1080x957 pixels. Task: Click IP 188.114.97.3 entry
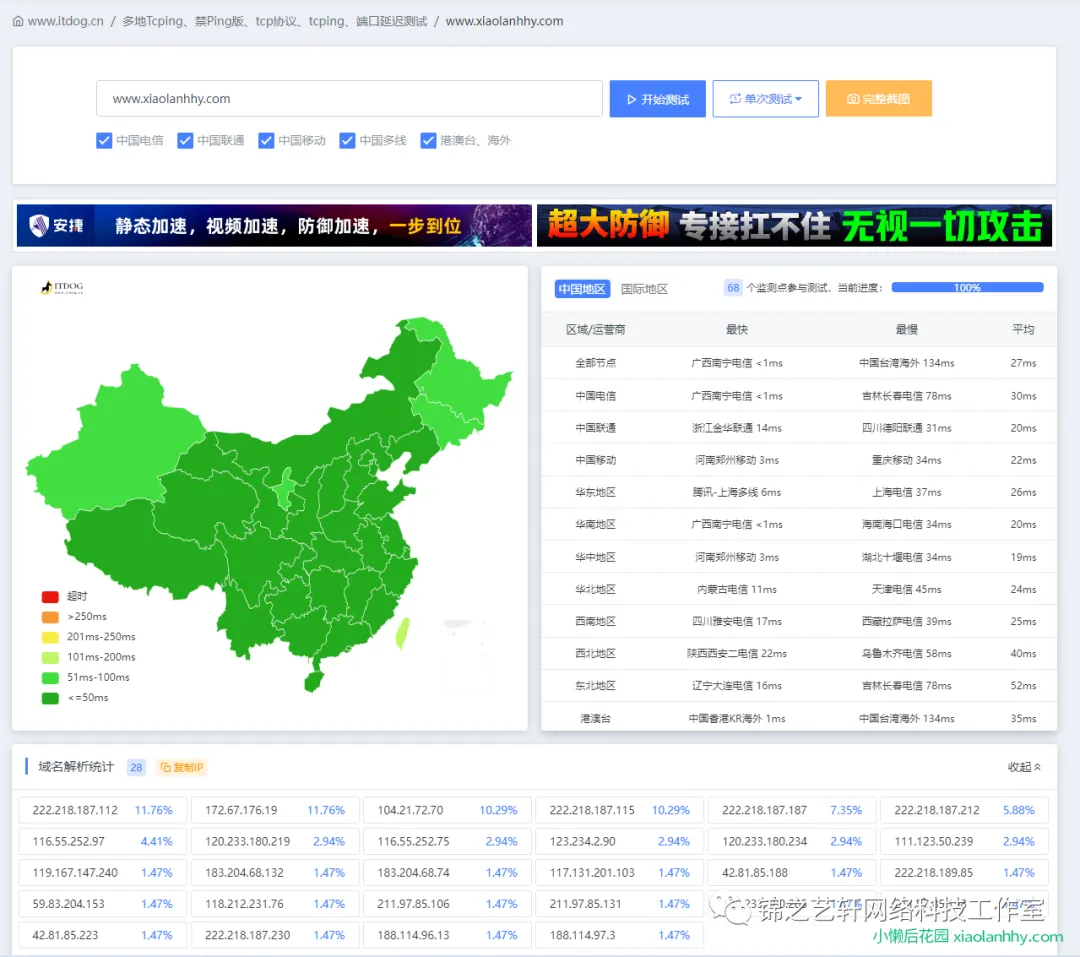click(619, 935)
